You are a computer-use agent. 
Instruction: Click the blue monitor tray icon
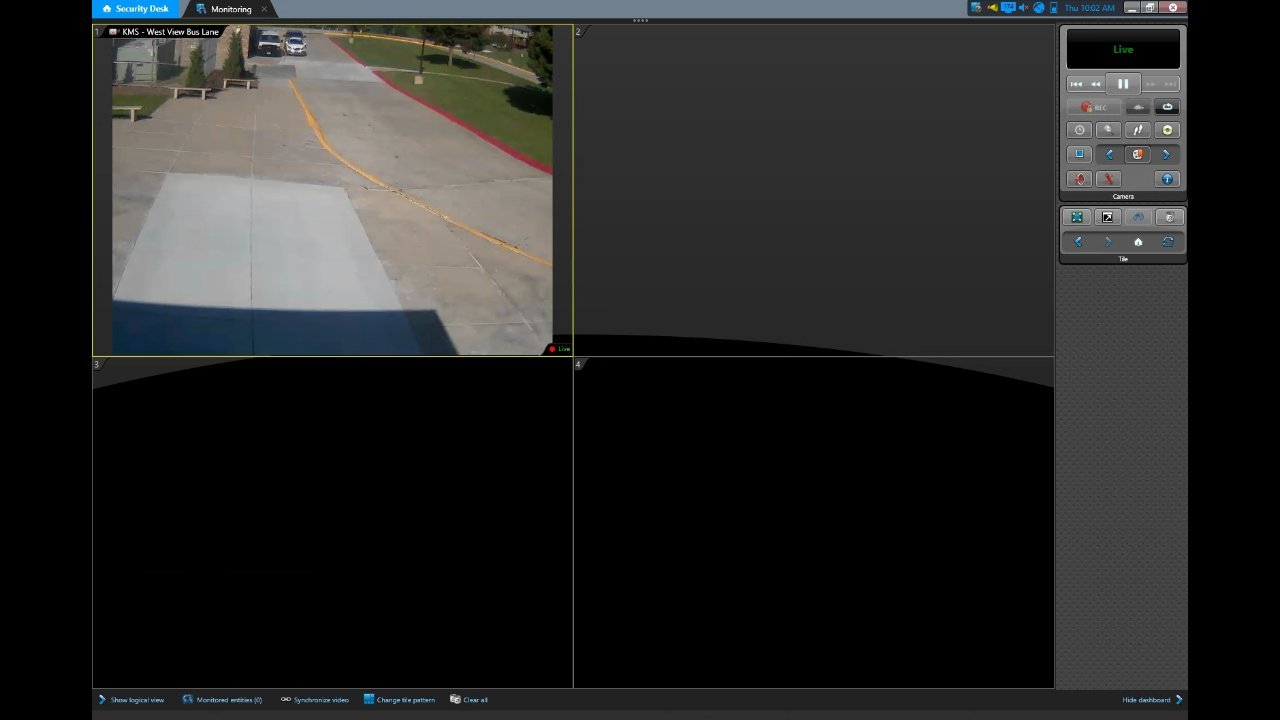(x=1008, y=8)
